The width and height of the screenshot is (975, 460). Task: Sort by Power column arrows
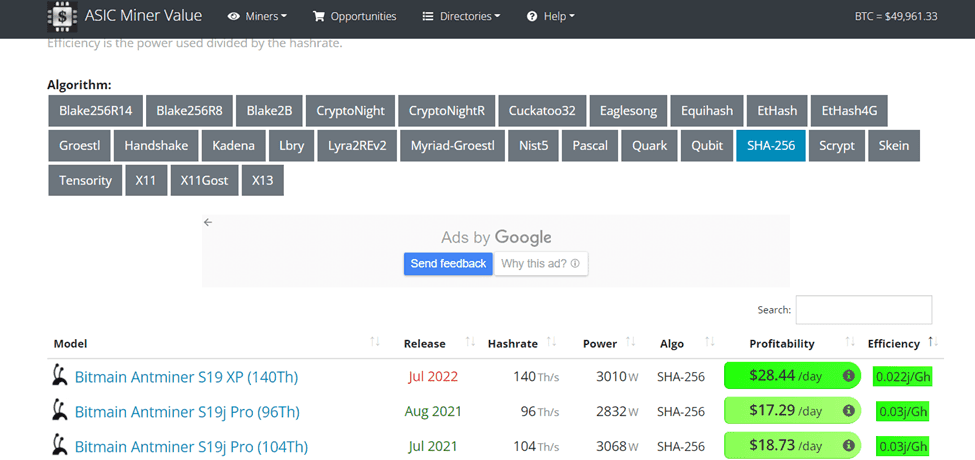(631, 342)
